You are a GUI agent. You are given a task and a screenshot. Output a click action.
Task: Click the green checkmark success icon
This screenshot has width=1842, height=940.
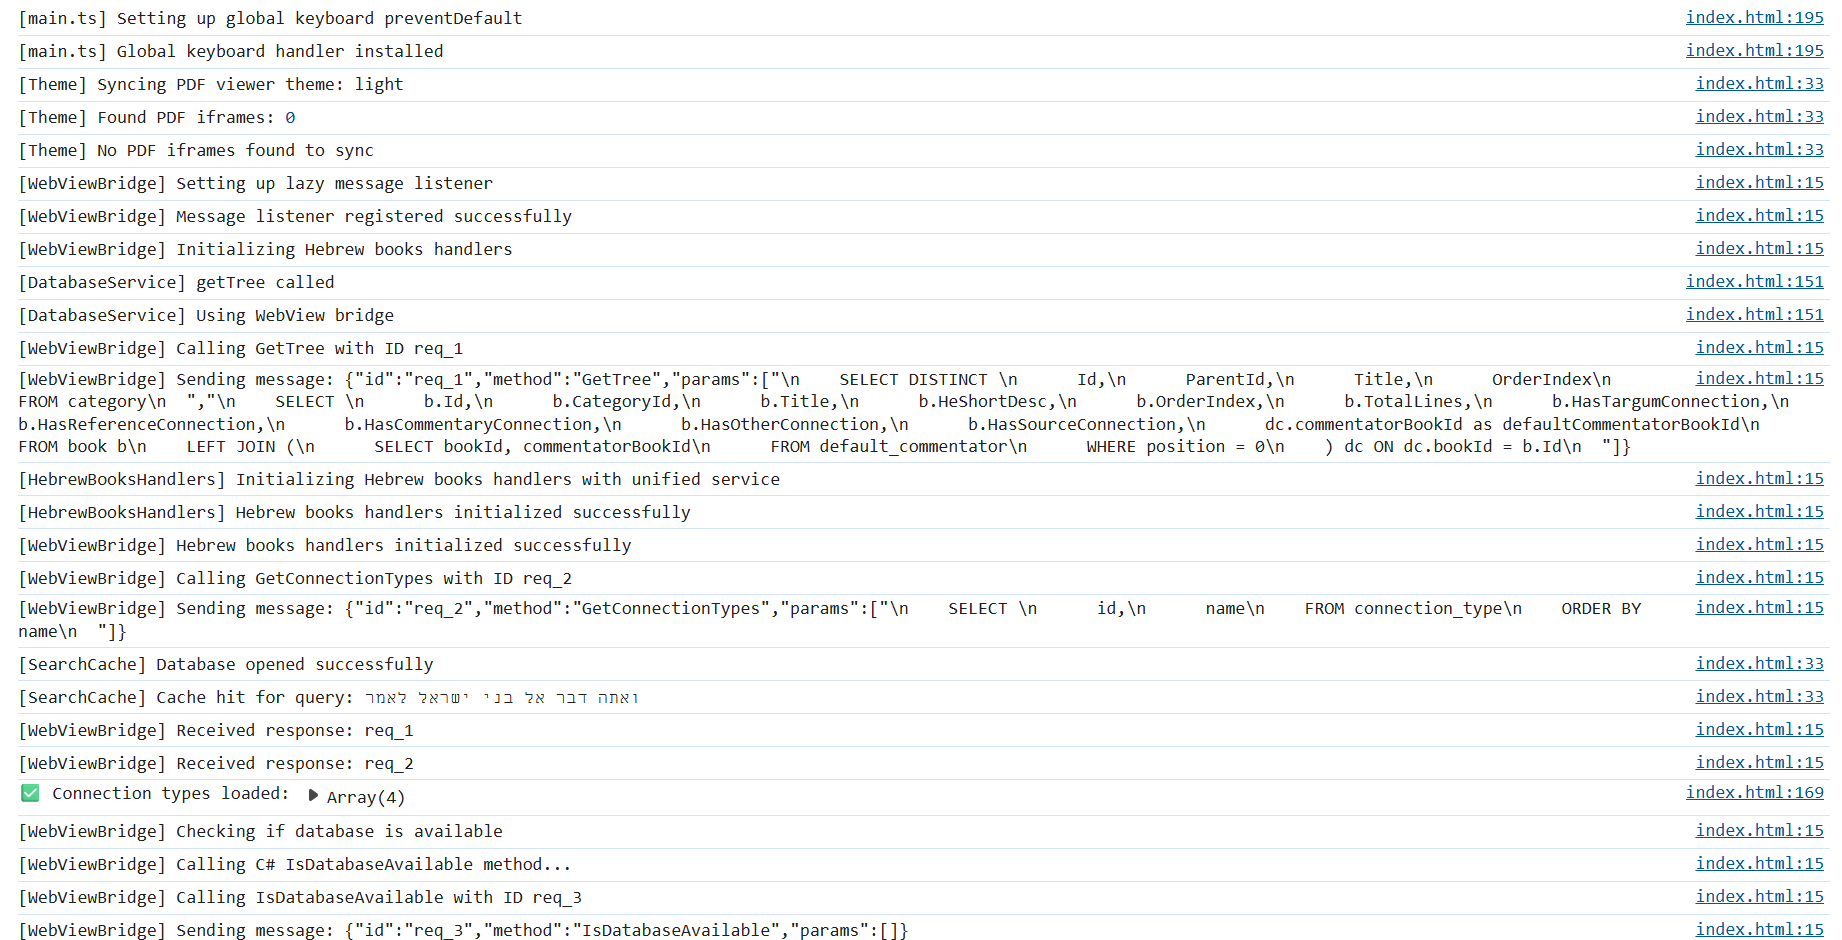[x=29, y=793]
